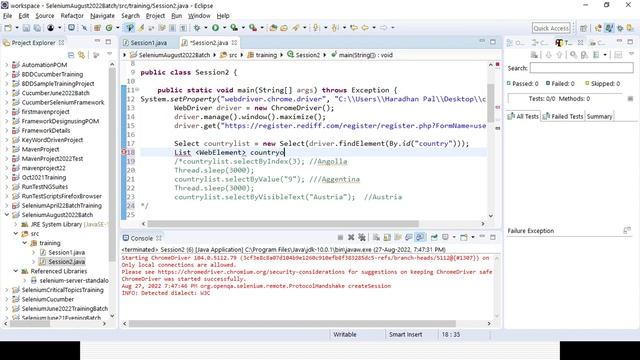This screenshot has height=360, width=640.
Task: Open the Run button dropdown arrow
Action: [x=224, y=28]
